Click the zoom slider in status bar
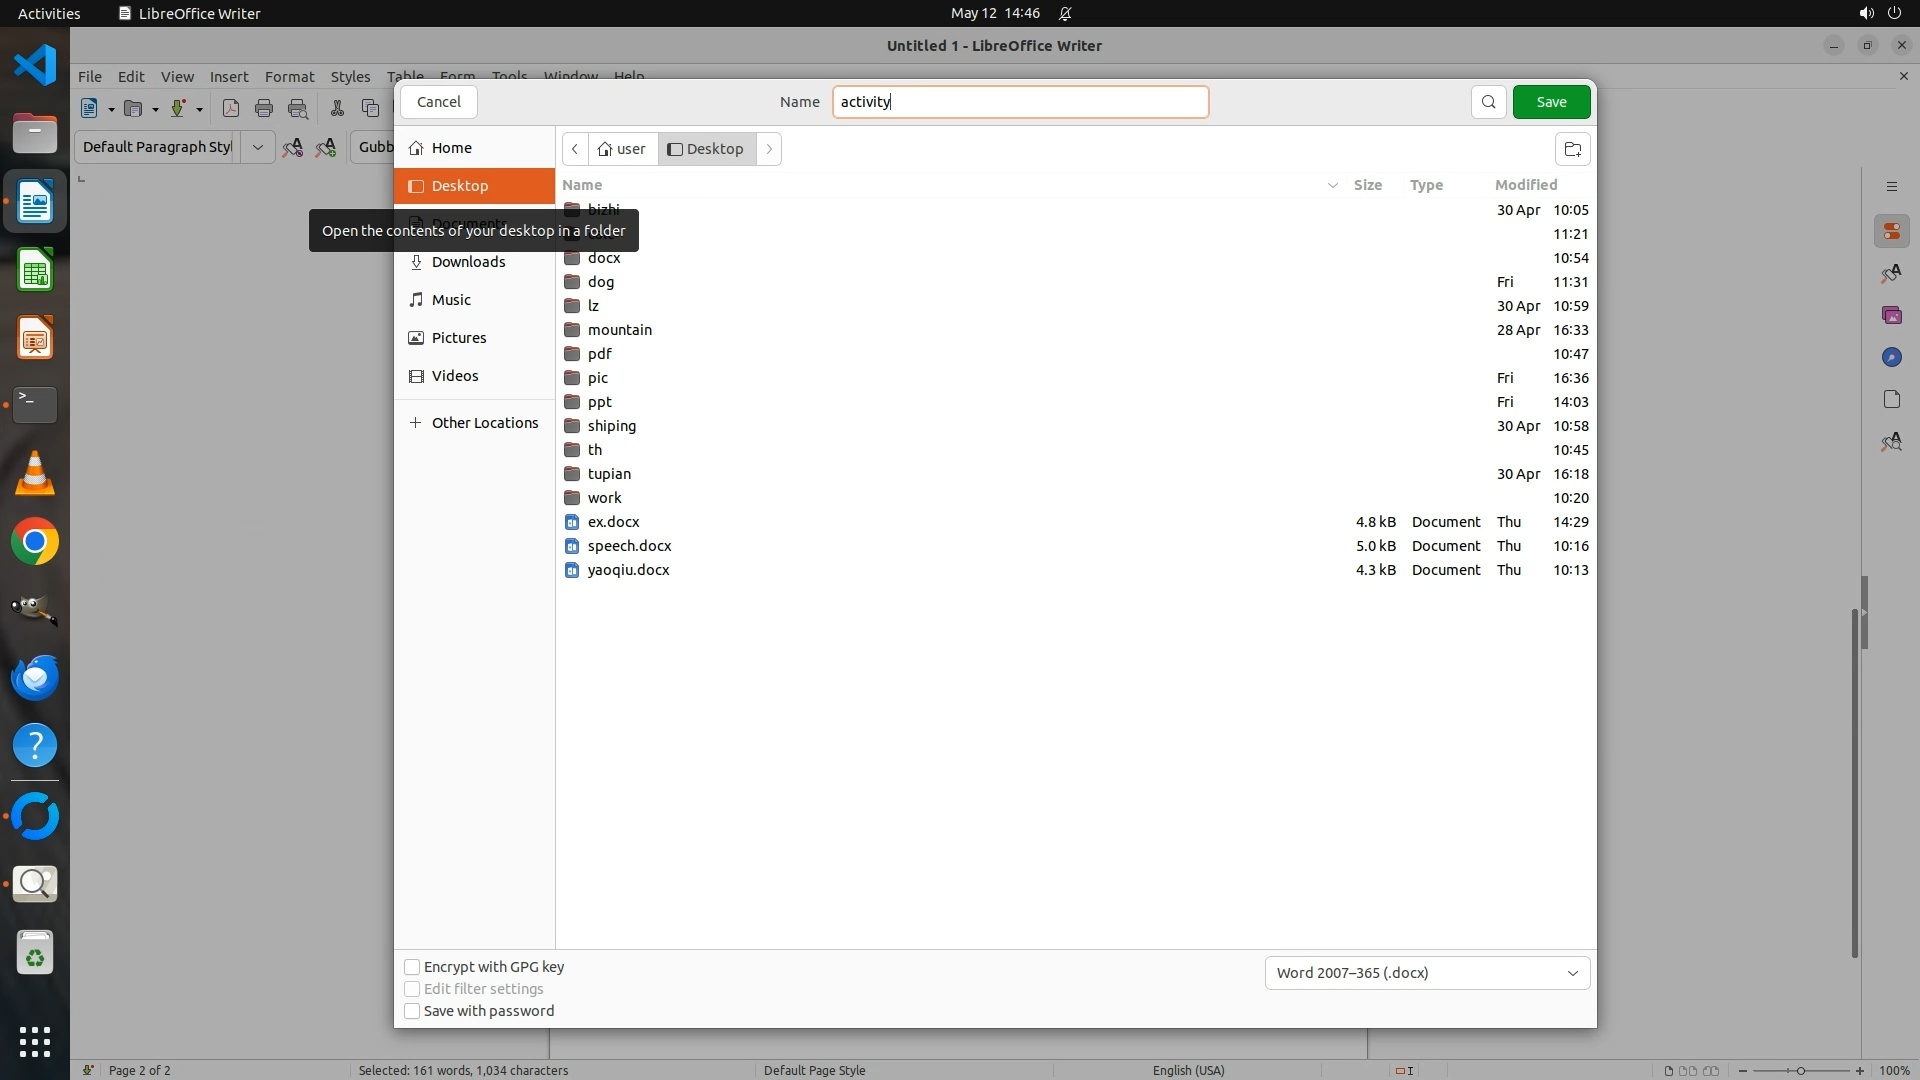1920x1080 pixels. tap(1800, 1070)
